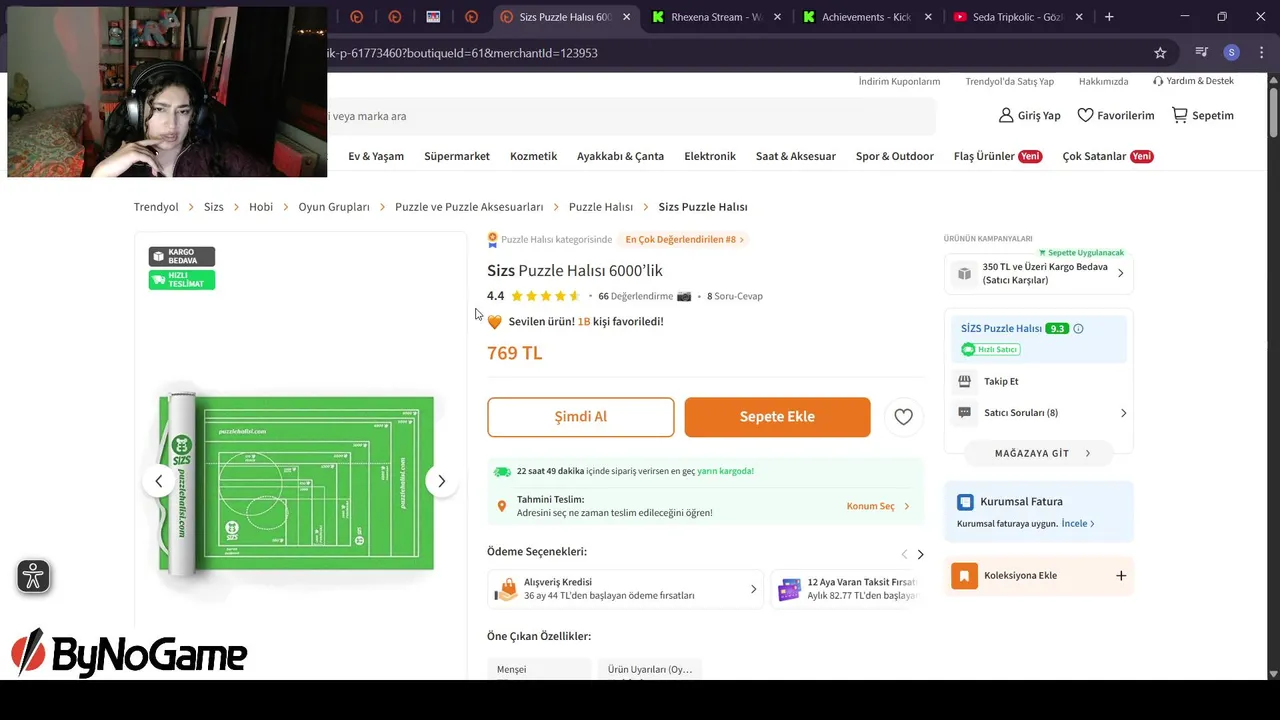Show previous product image arrow

coord(158,481)
